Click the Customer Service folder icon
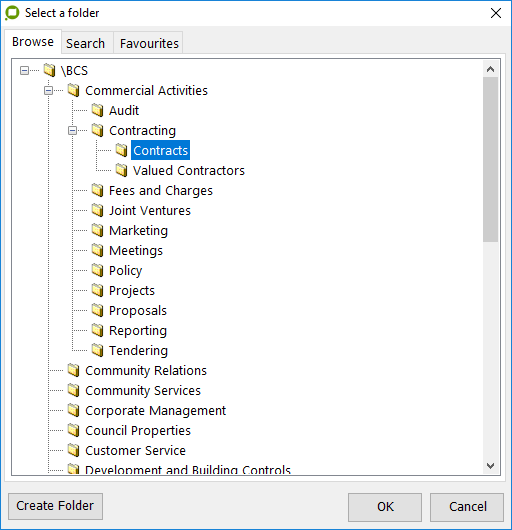 click(73, 450)
